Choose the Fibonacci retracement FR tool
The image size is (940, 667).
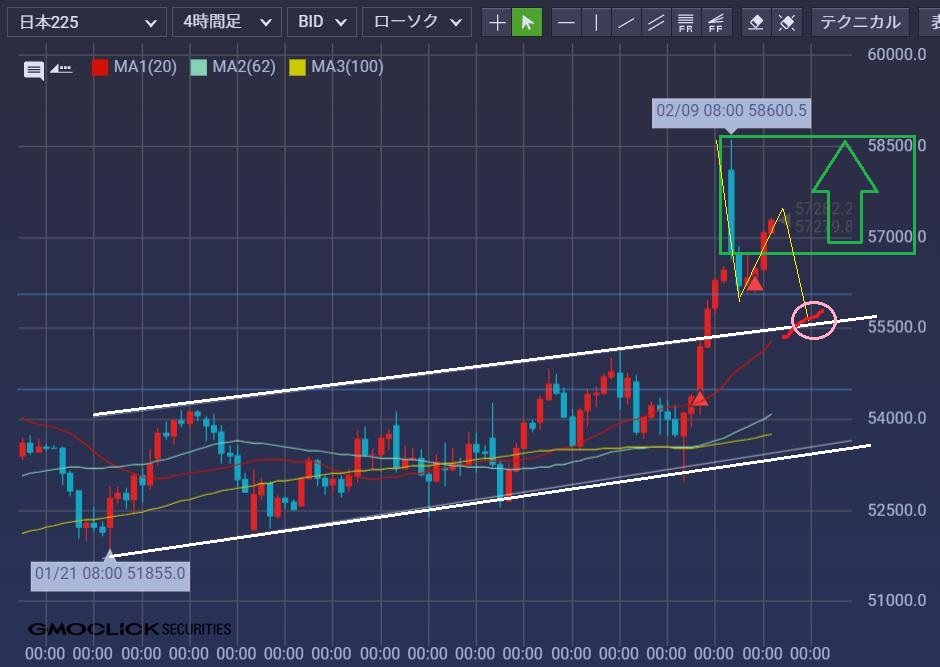(686, 22)
